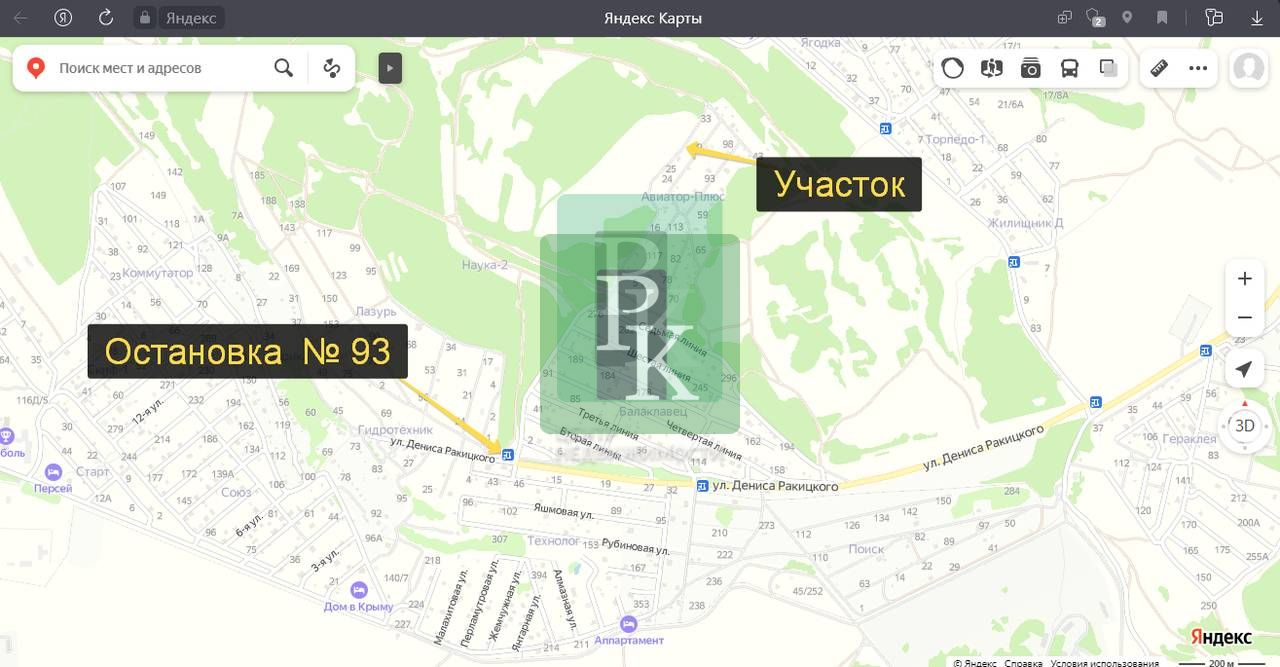Click the Лазурь map label
The width and height of the screenshot is (1280, 667).
(376, 311)
